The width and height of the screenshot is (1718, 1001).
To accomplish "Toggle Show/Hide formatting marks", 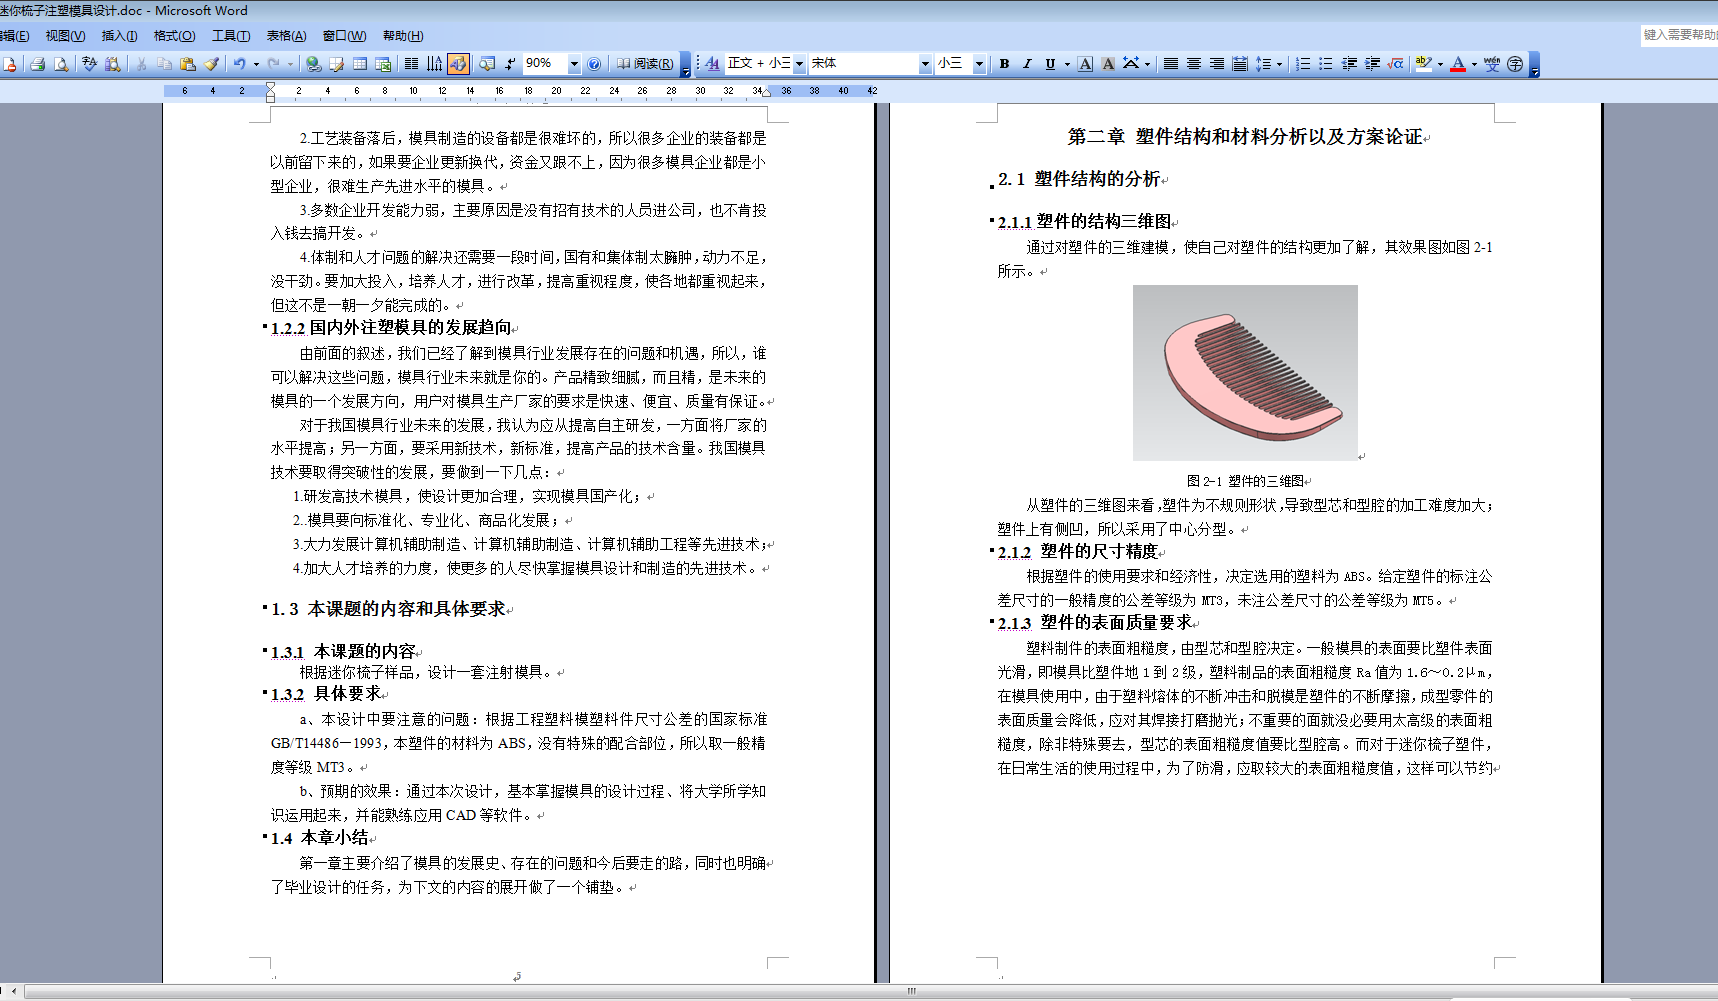I will [510, 64].
